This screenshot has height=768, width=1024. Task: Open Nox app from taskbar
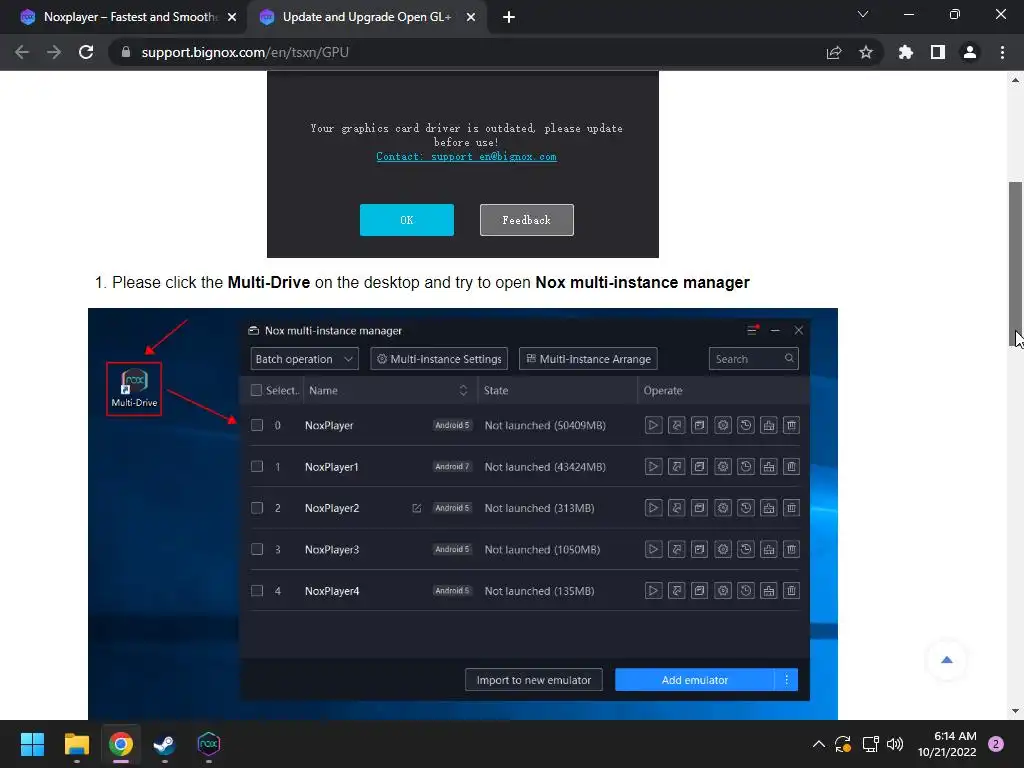coord(208,744)
